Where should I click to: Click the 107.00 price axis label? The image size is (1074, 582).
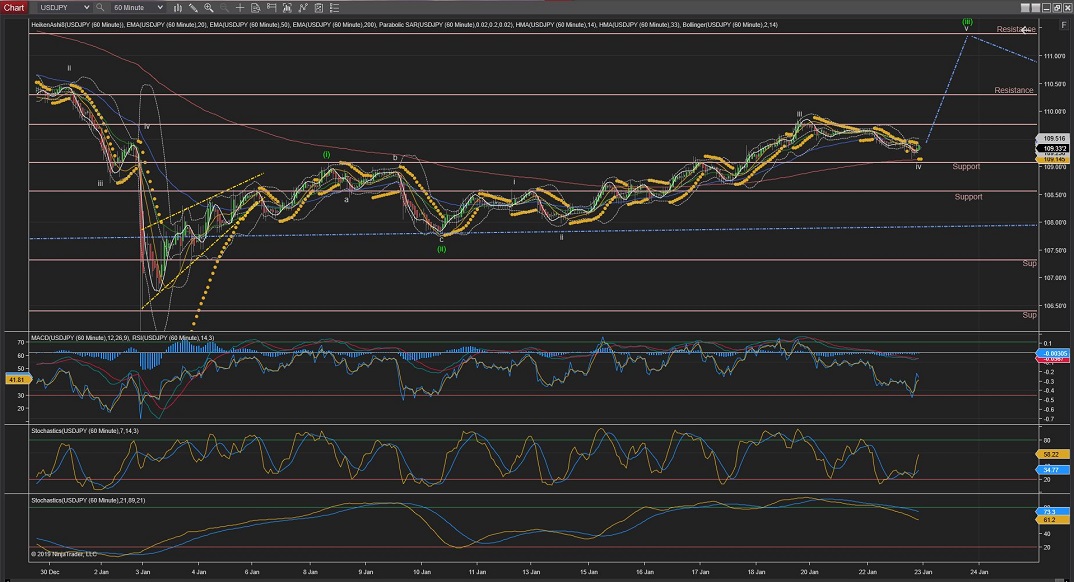pyautogui.click(x=1055, y=278)
